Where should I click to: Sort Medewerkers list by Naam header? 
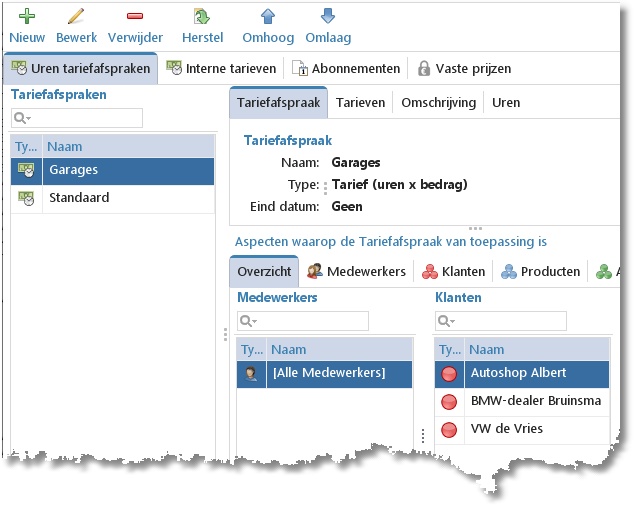coord(339,349)
